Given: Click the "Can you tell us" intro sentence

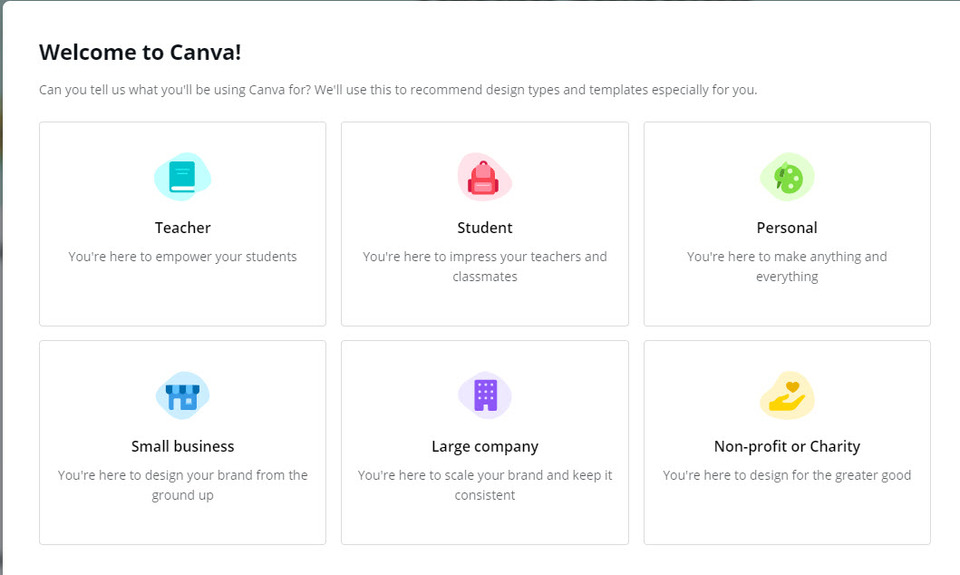Looking at the screenshot, I should [x=398, y=90].
